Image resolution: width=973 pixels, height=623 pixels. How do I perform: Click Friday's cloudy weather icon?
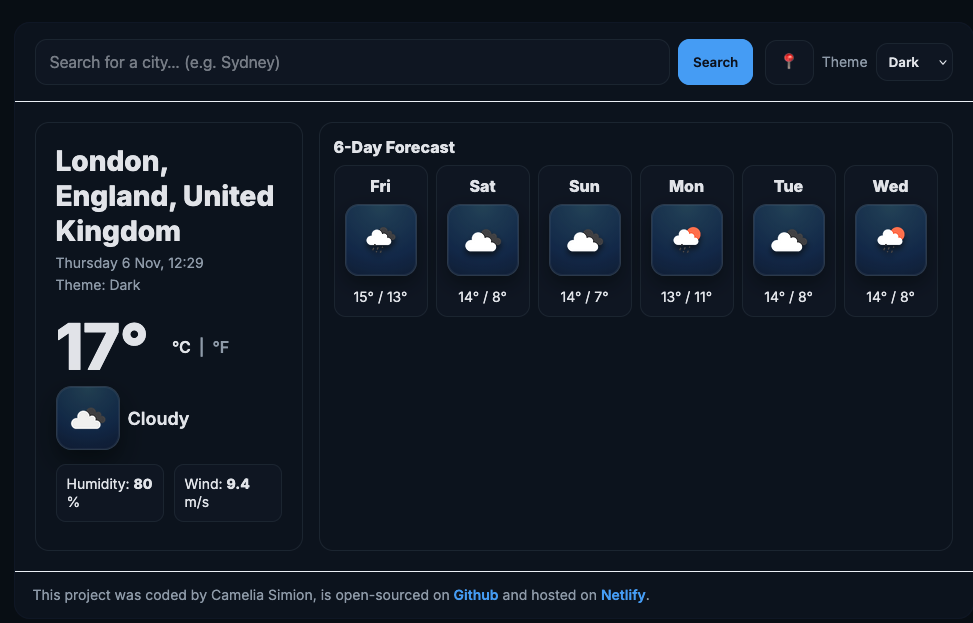380,239
